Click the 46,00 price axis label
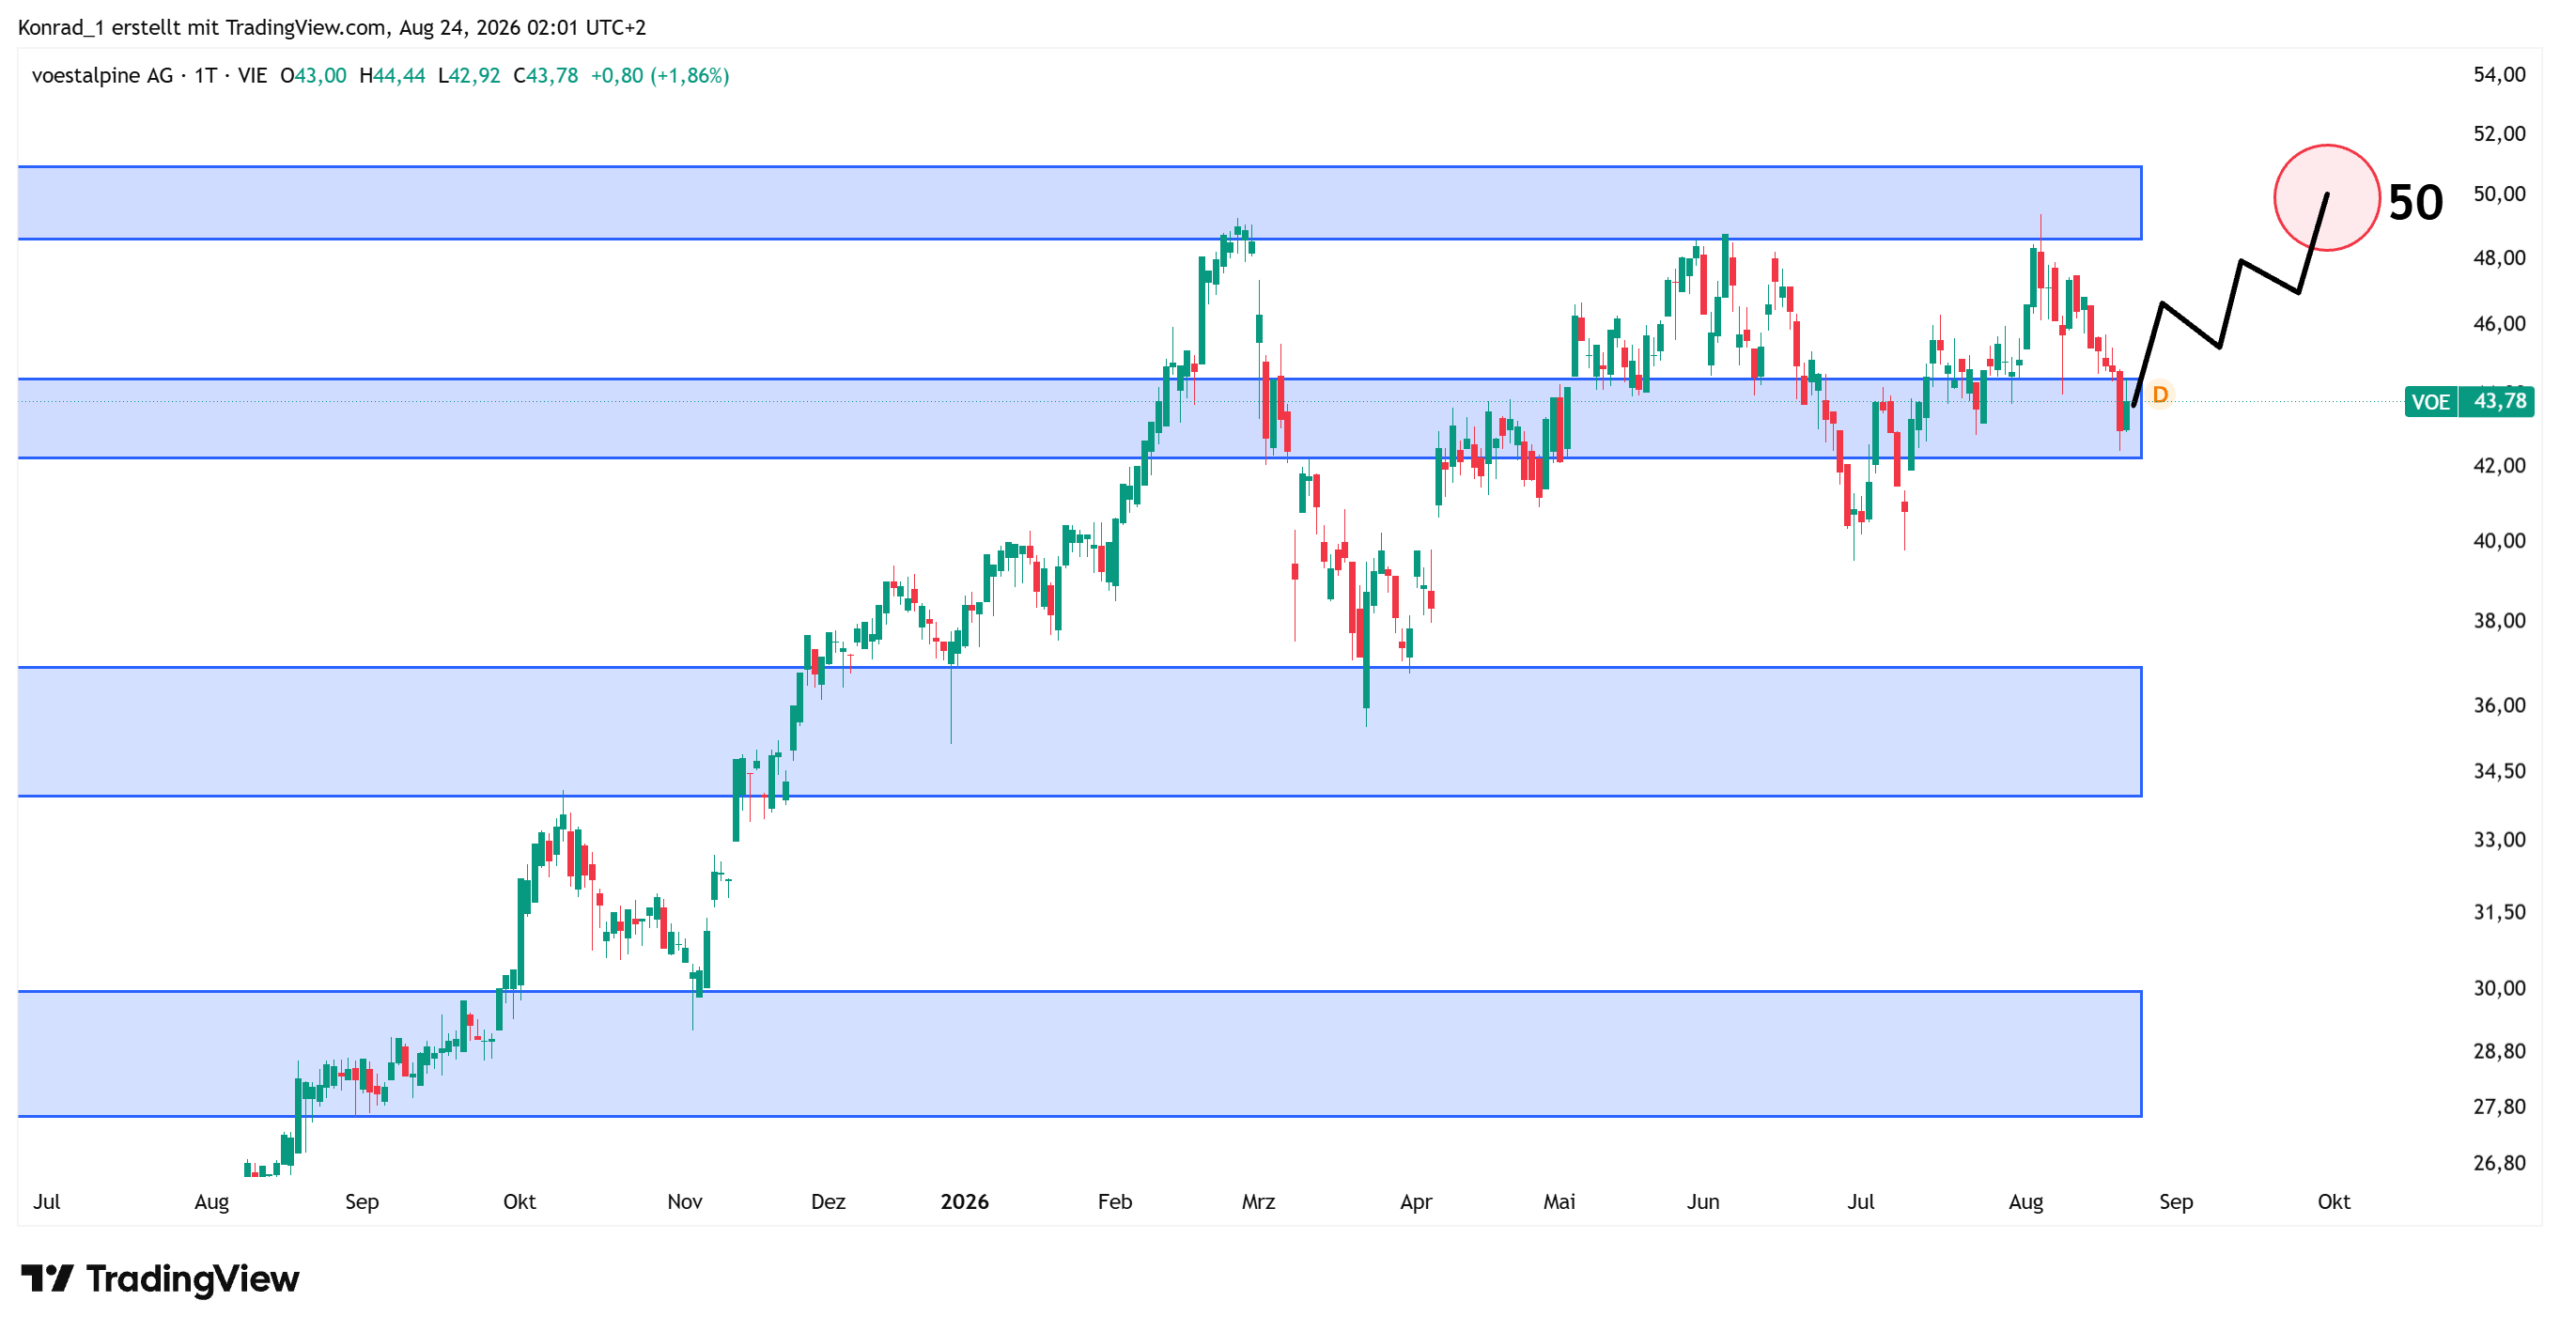The image size is (2560, 1332). tap(2498, 324)
